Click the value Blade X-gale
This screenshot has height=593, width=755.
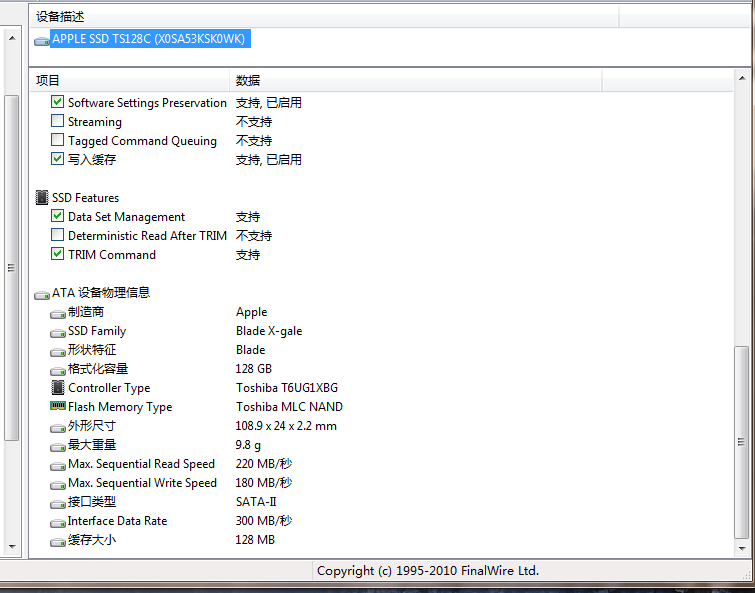click(269, 331)
